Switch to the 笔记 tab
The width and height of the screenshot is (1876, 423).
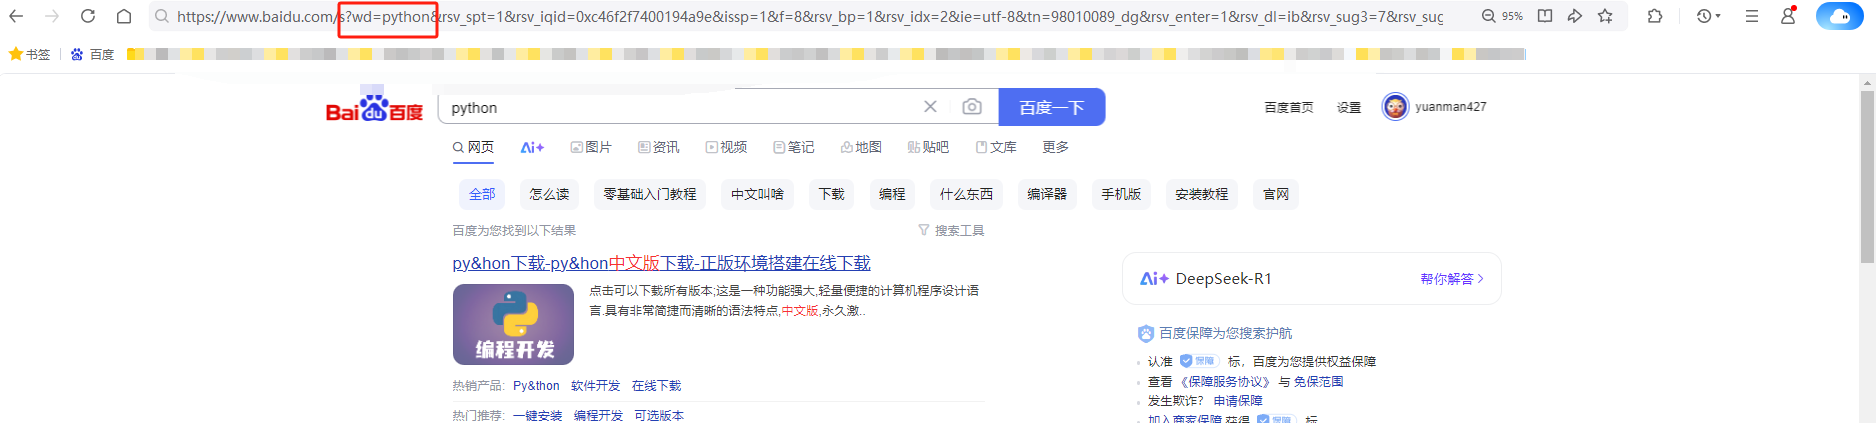(793, 147)
